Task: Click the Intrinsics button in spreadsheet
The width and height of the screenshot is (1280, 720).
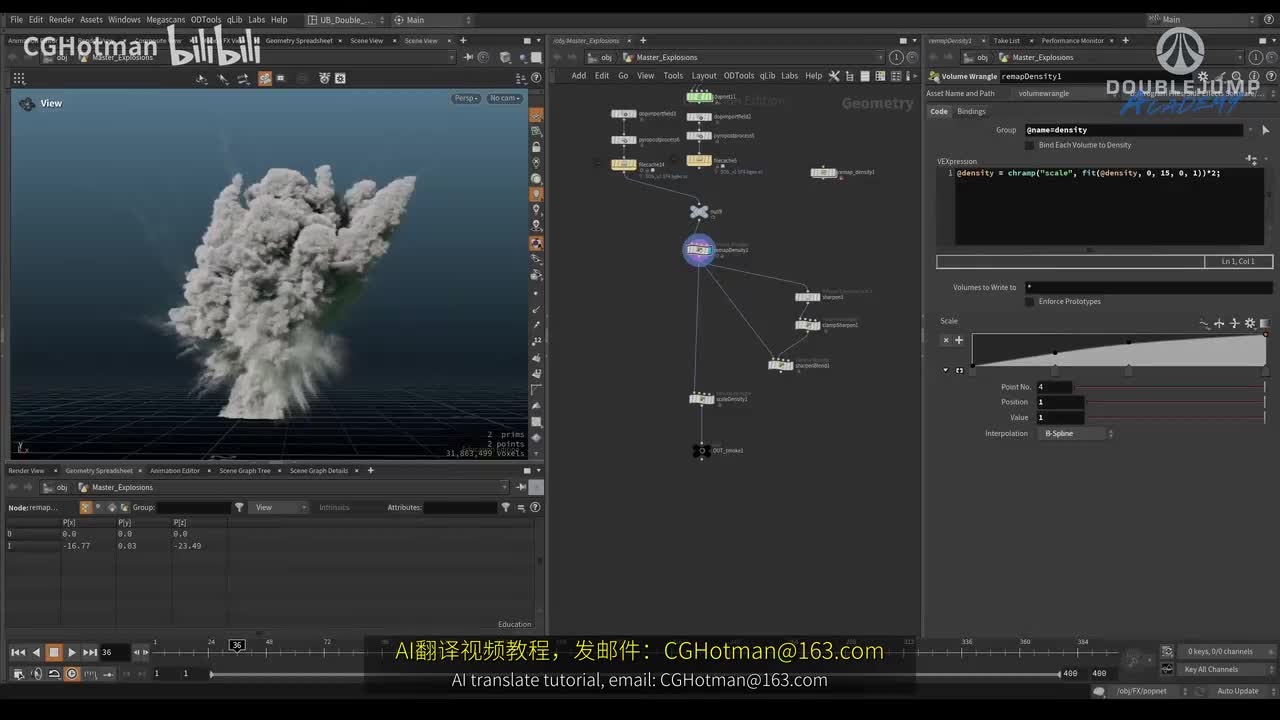Action: (334, 507)
